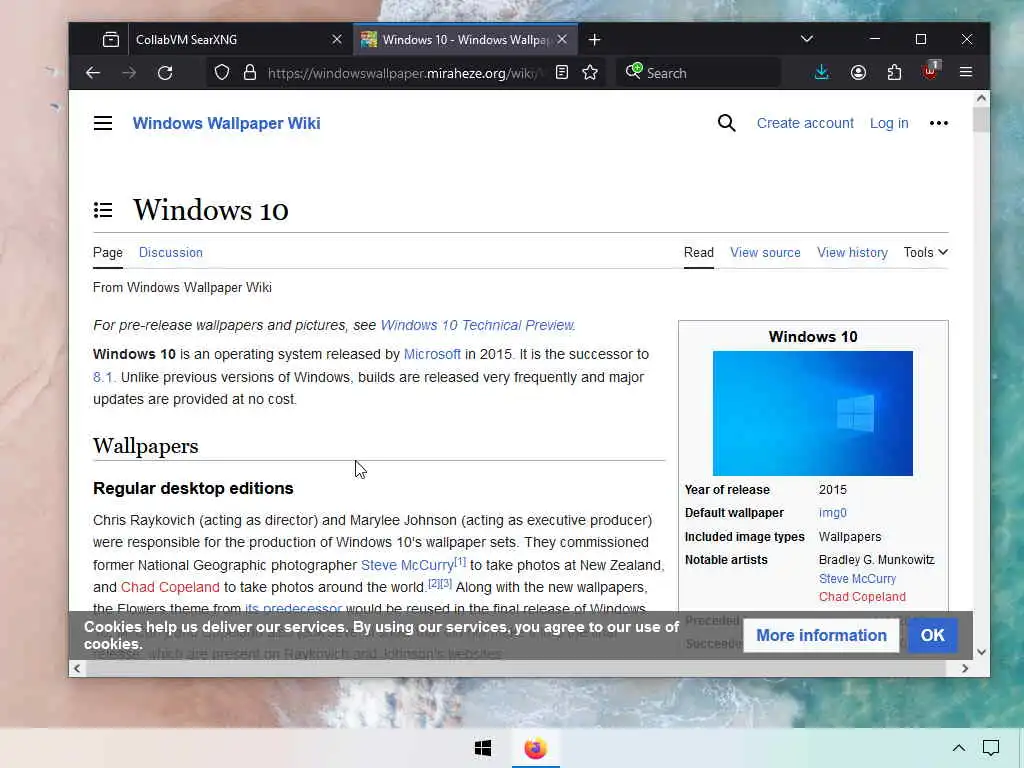The height and width of the screenshot is (768, 1024).
Task: Accept cookies with the OK button
Action: tap(933, 635)
